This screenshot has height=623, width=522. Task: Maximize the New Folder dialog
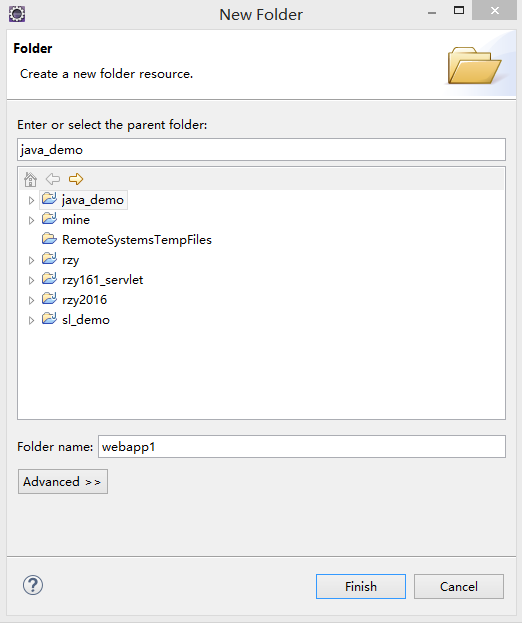(459, 10)
